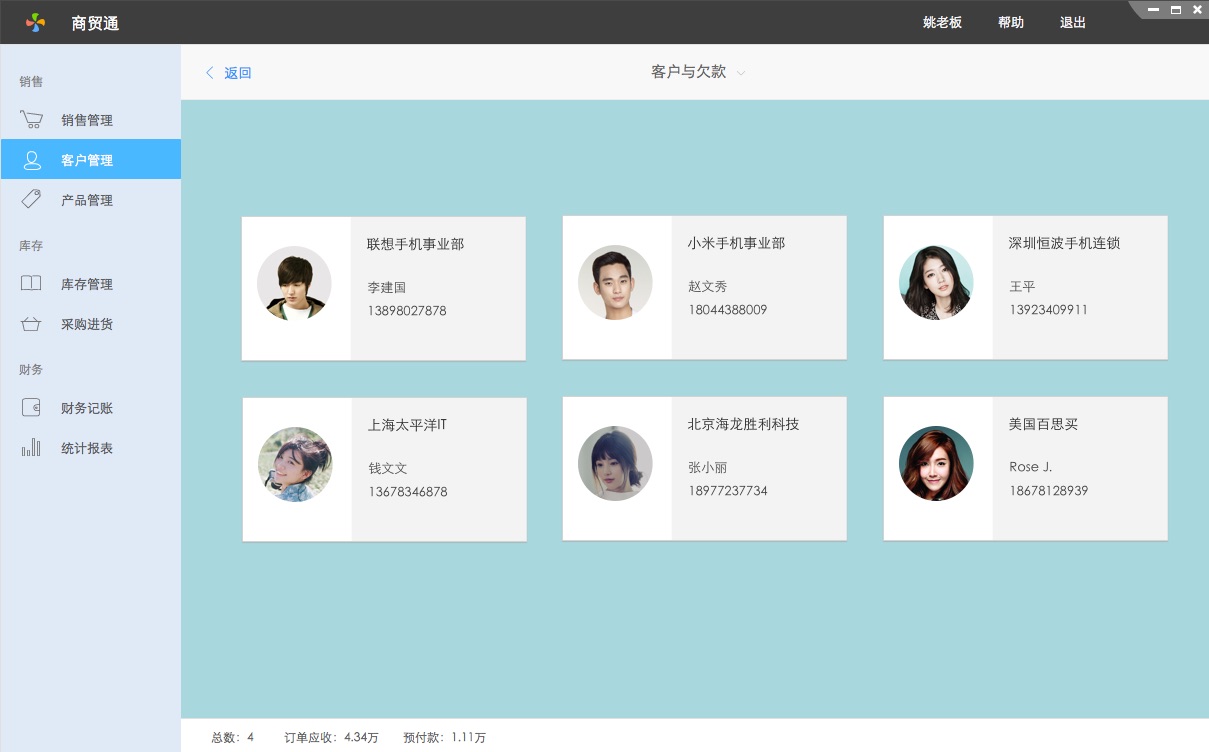This screenshot has height=752, width=1209.
Task: Go back using the 返回 link
Action: [x=229, y=73]
